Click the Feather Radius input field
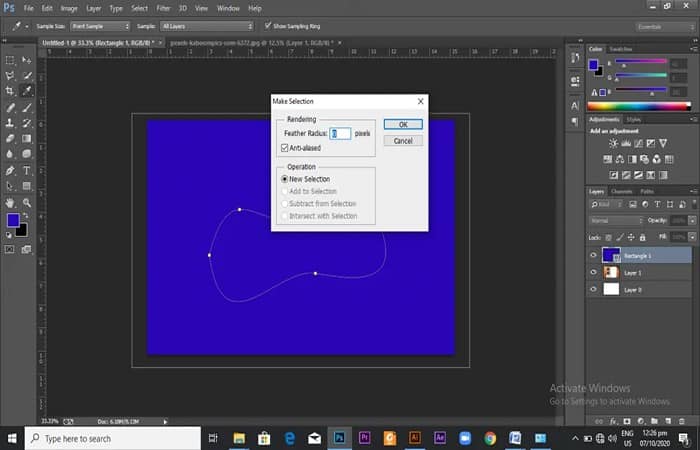The image size is (700, 450). 340,133
